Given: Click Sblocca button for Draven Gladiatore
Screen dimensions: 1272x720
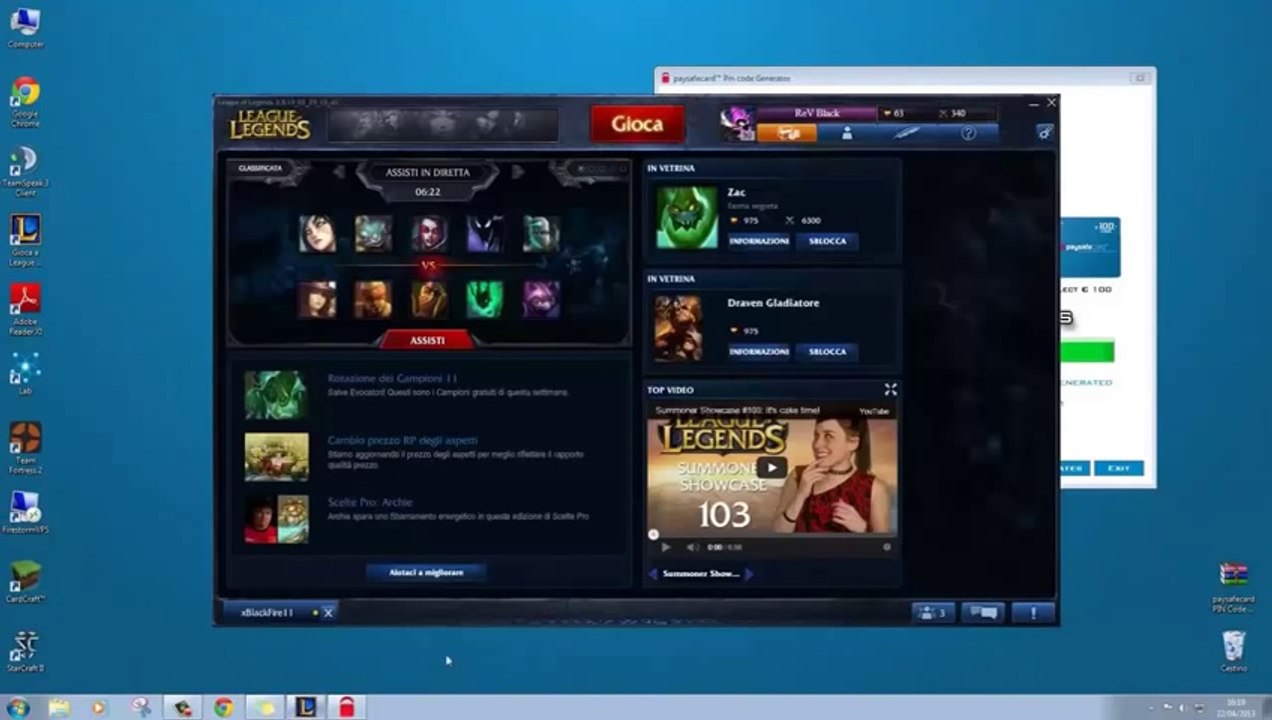Looking at the screenshot, I should (x=827, y=352).
